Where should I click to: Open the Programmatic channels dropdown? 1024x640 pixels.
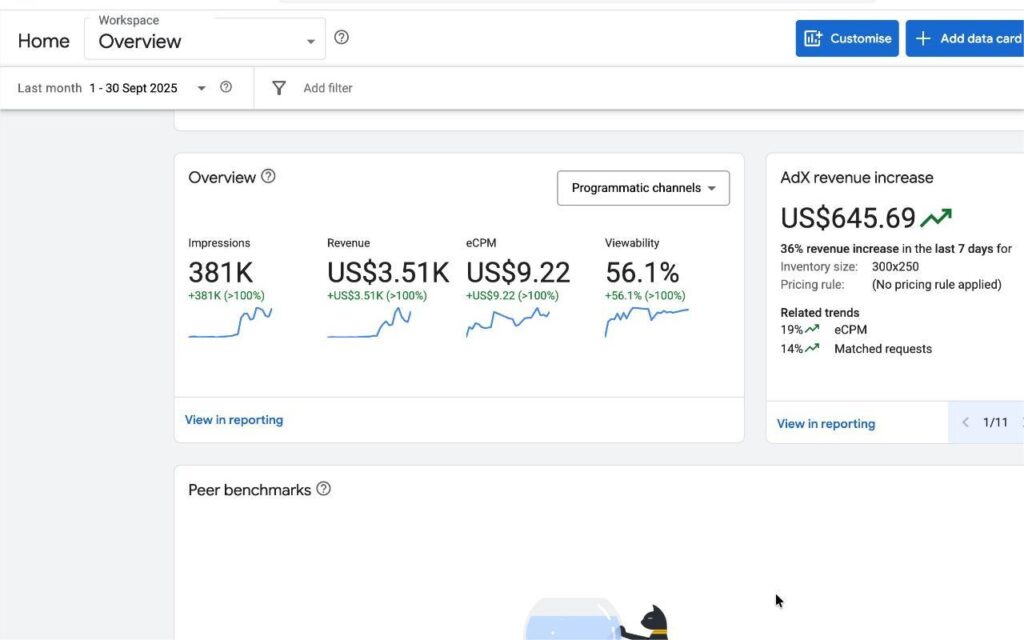(x=643, y=188)
